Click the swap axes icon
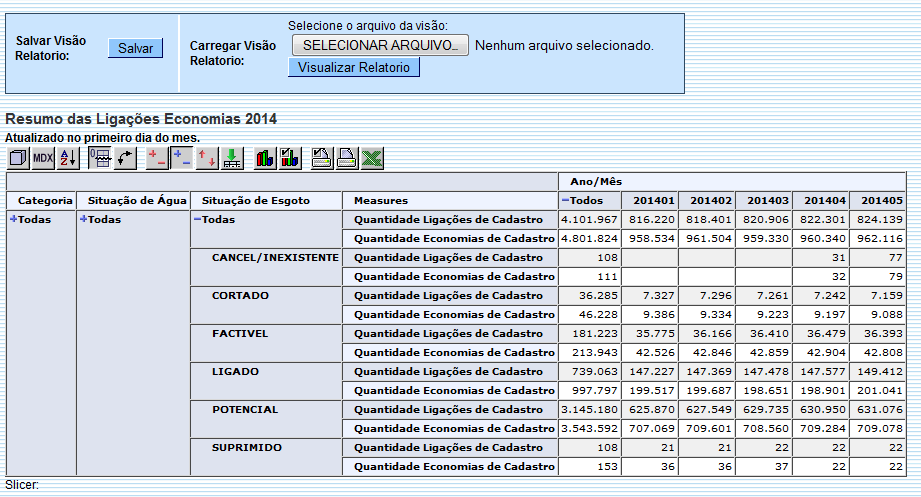This screenshot has height=497, width=921. point(125,158)
